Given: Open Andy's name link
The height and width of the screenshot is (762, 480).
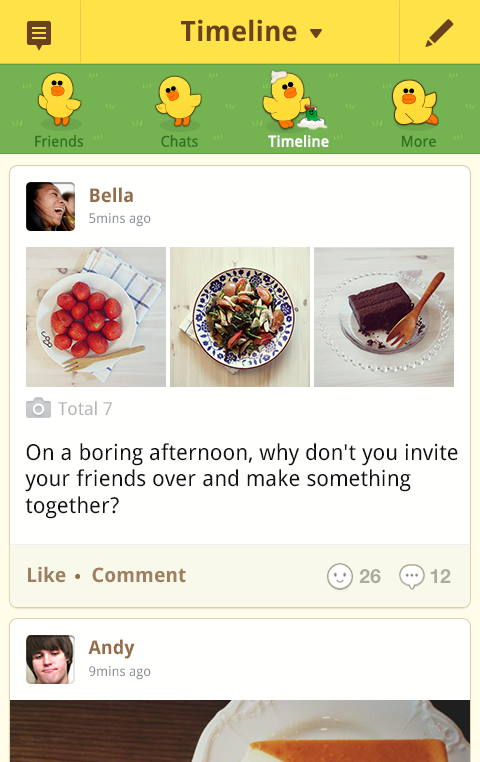Looking at the screenshot, I should 111,648.
